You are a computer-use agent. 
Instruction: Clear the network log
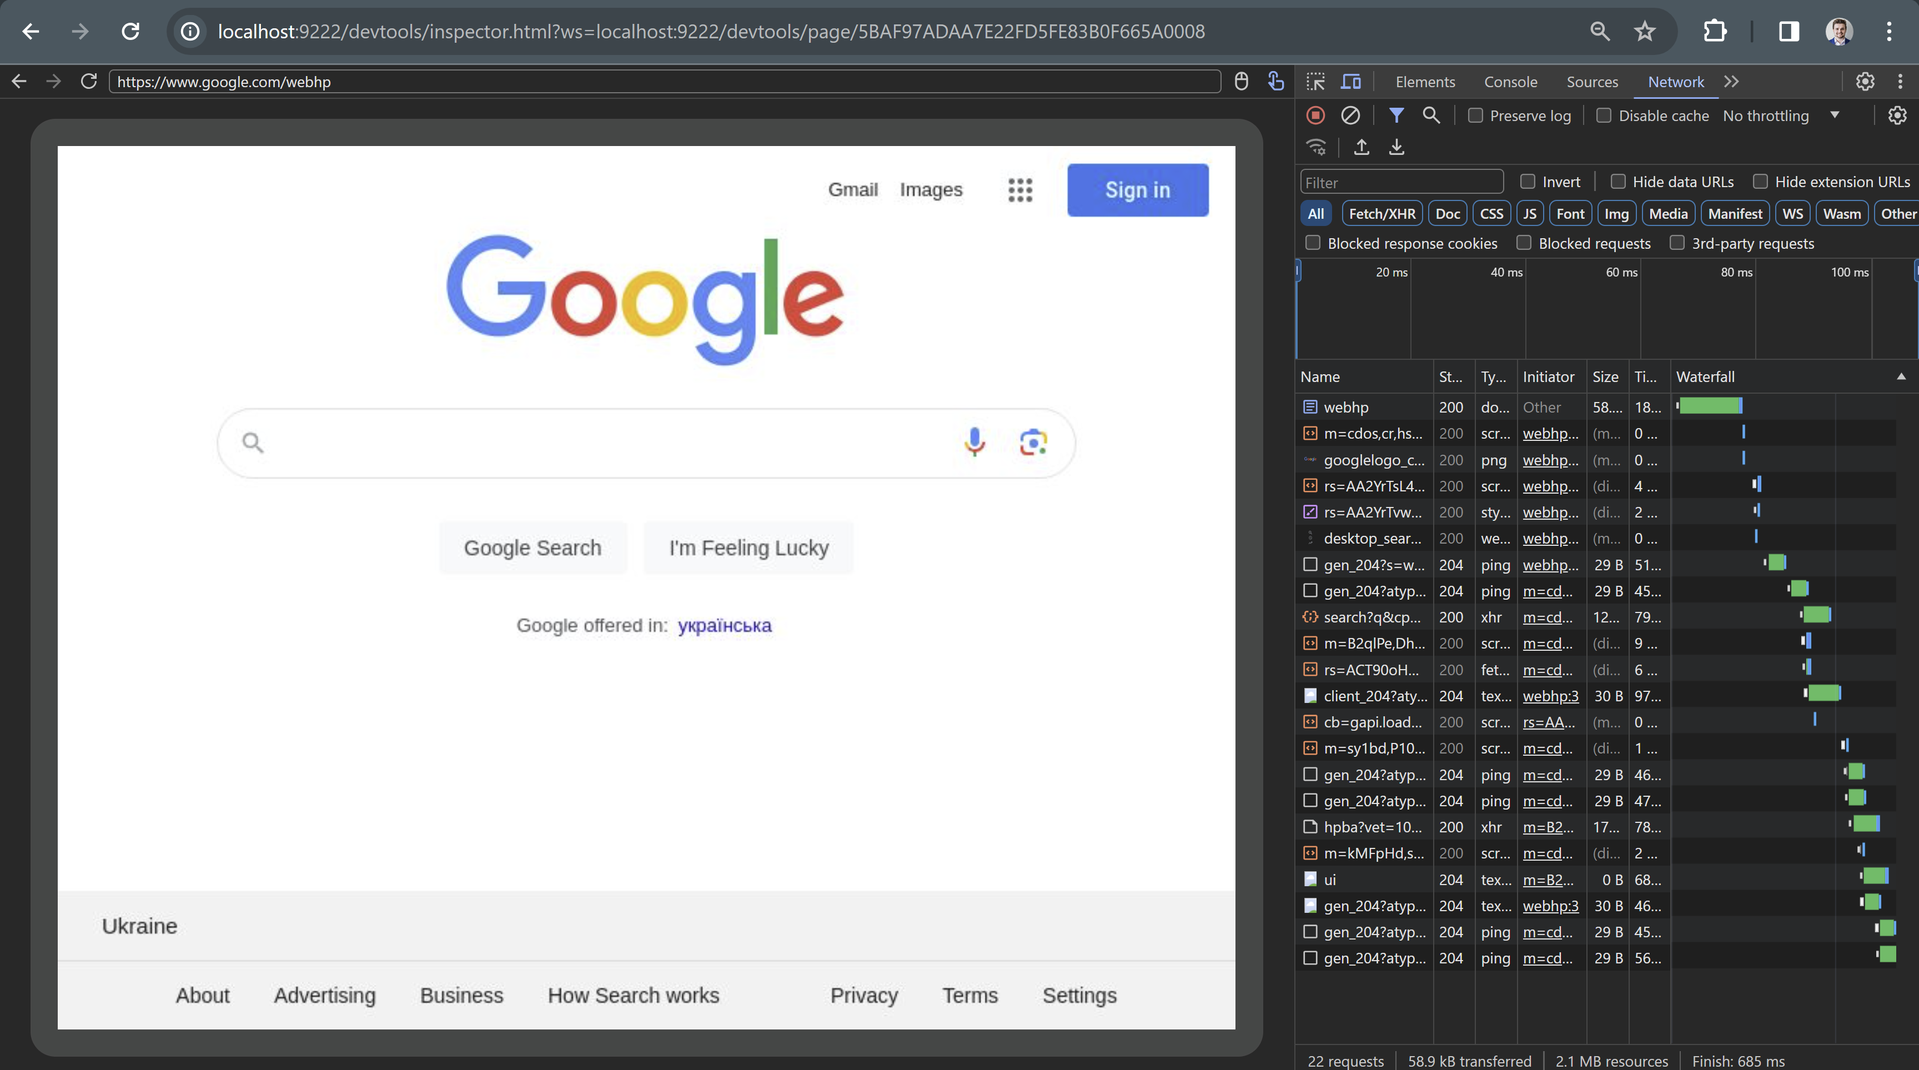click(x=1350, y=116)
